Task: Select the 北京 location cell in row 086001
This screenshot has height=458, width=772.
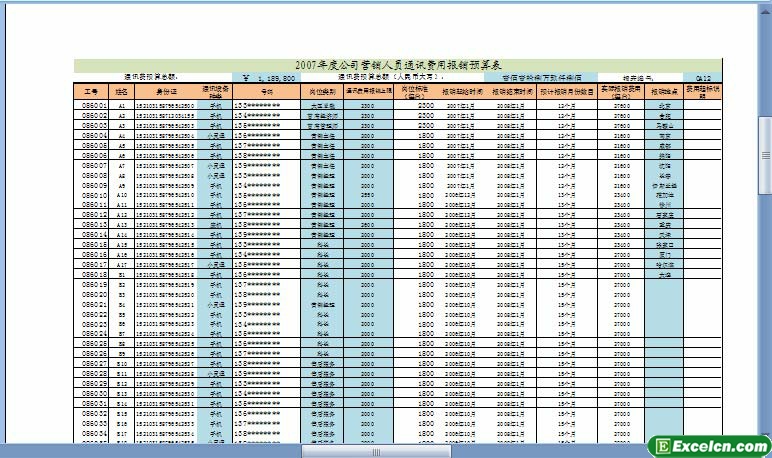Action: [664, 105]
